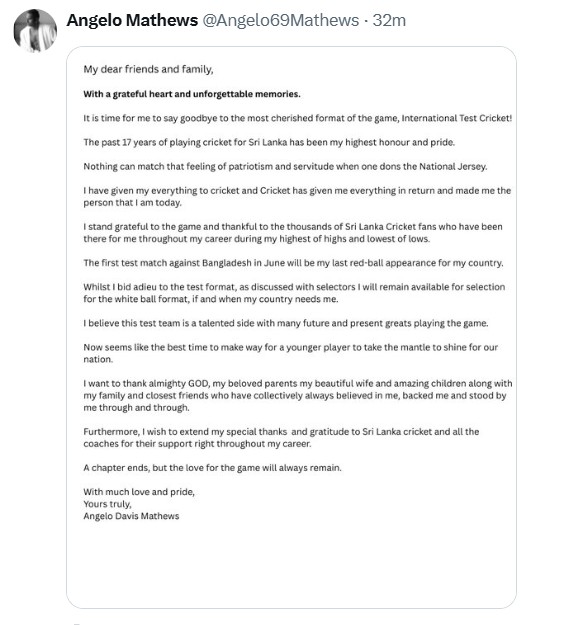Image resolution: width=579 pixels, height=625 pixels.
Task: Open the attached retirement letter image
Action: point(291,327)
